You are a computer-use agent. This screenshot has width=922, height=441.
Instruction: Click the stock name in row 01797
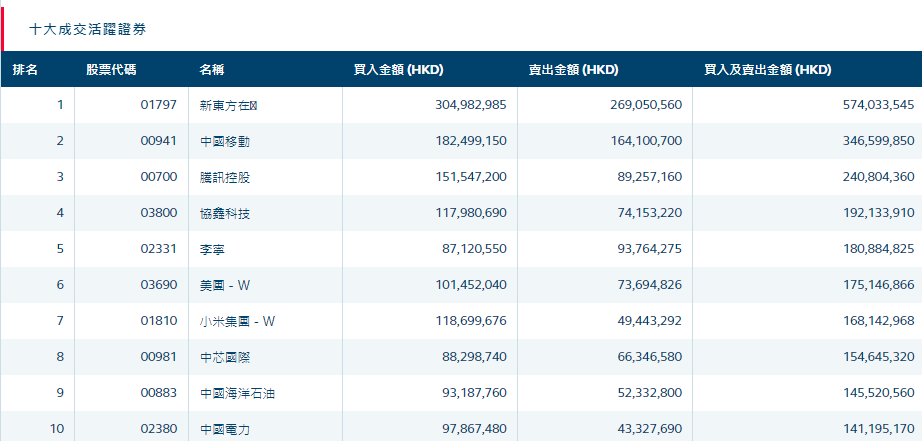(x=229, y=106)
